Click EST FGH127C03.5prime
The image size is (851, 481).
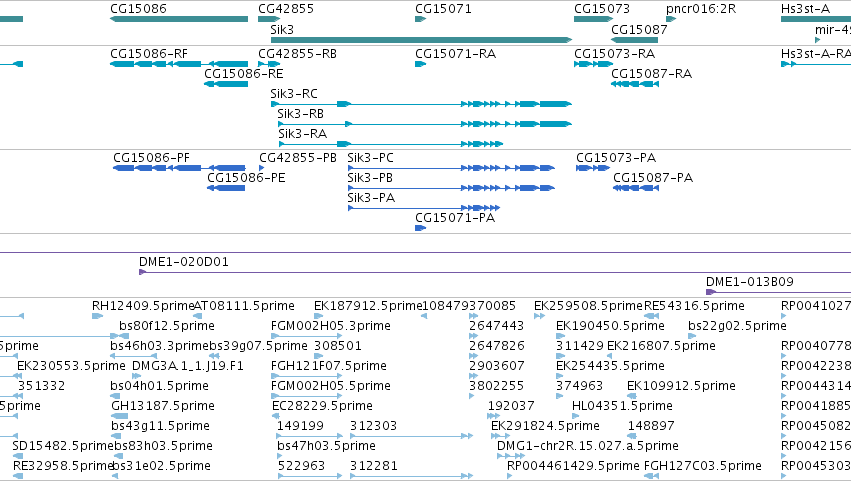[x=703, y=467]
